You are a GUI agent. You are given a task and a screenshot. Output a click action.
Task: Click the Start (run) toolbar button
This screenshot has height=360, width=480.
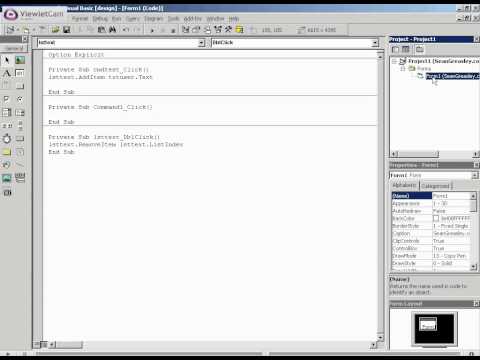click(x=152, y=30)
